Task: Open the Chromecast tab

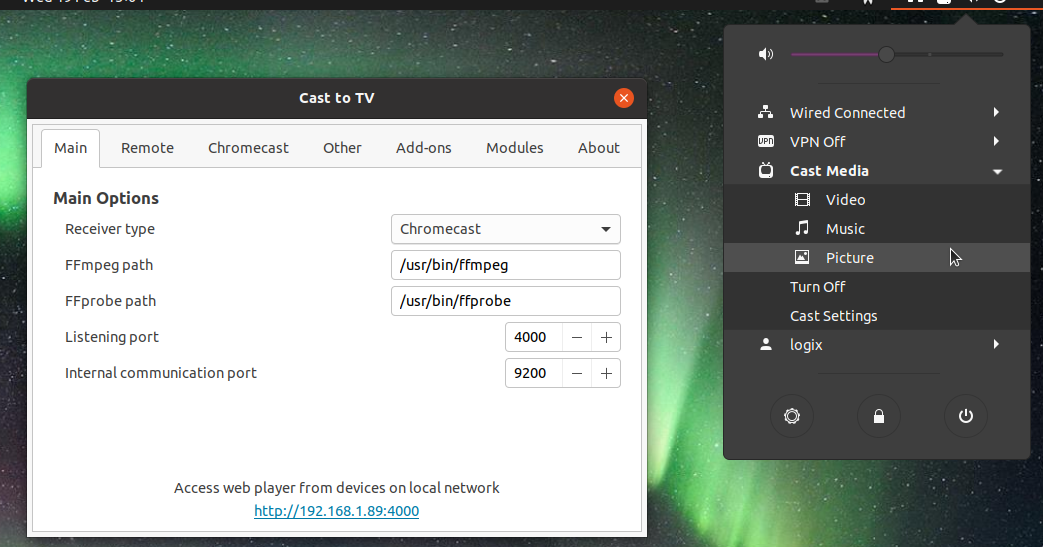Action: 248,148
